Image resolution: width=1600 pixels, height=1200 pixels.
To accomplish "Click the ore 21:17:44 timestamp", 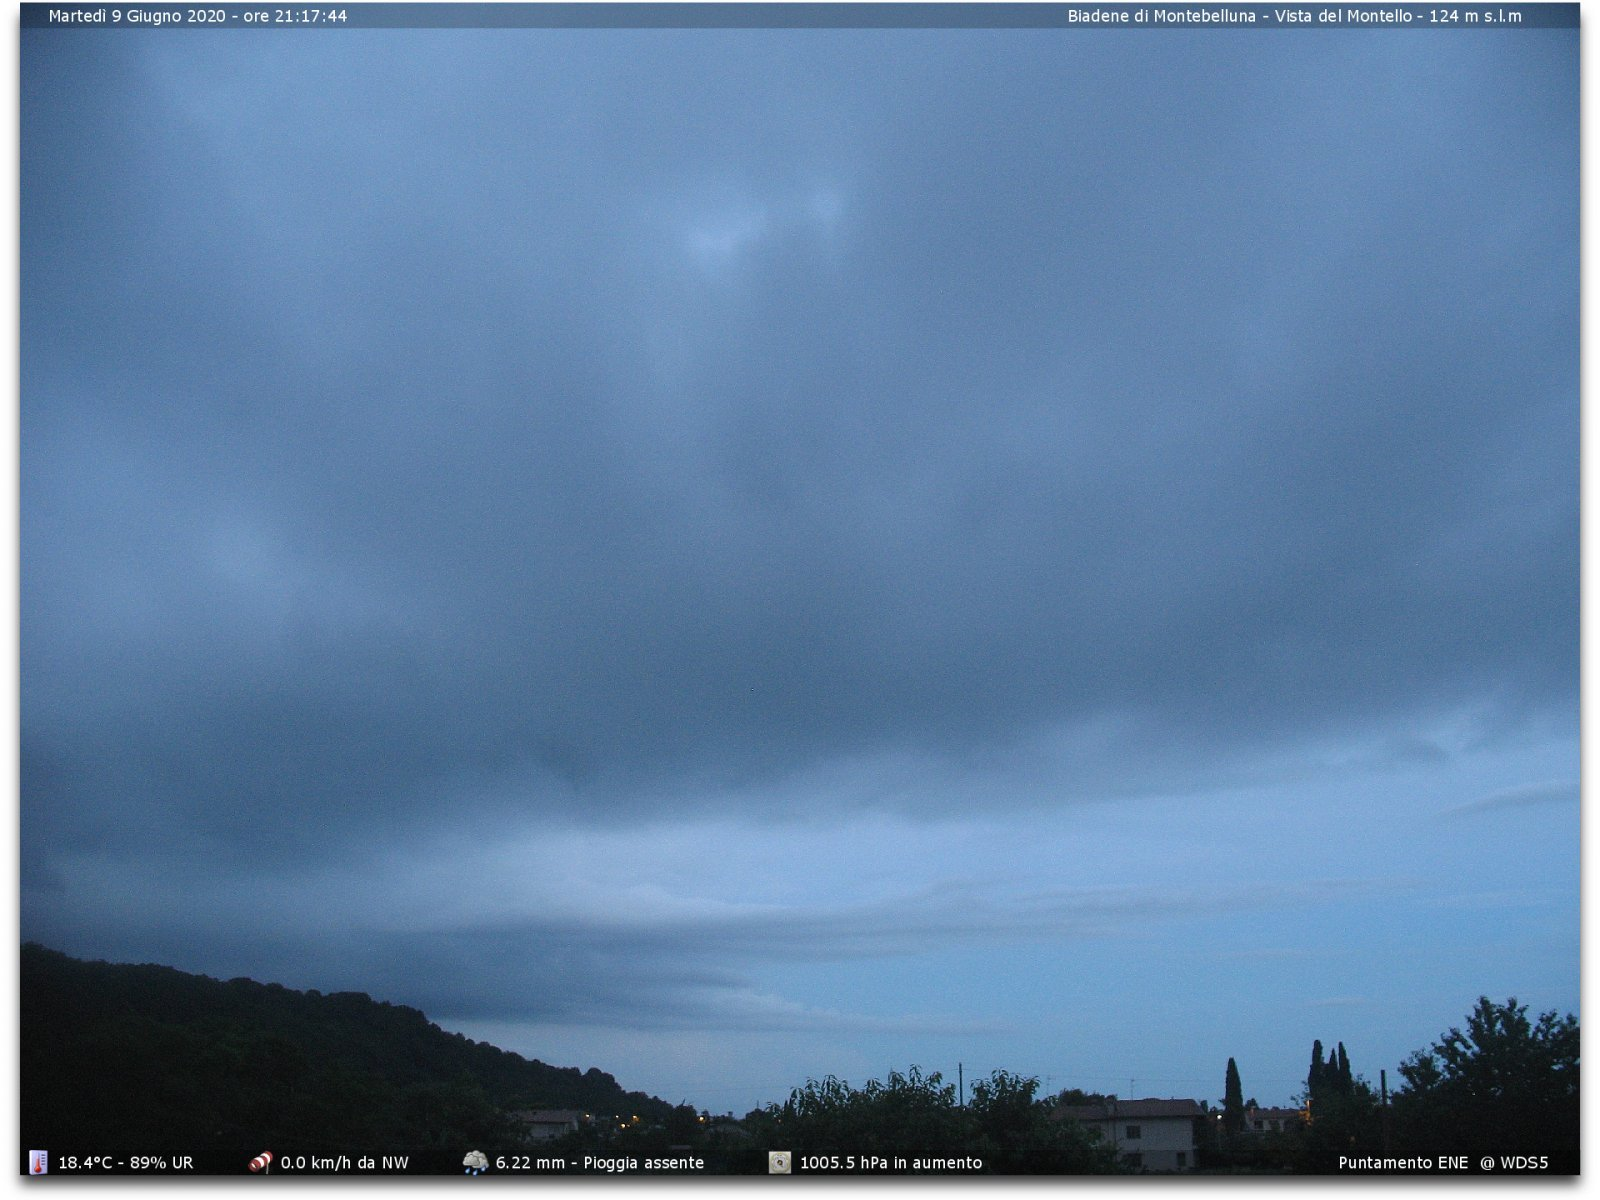I will [295, 16].
